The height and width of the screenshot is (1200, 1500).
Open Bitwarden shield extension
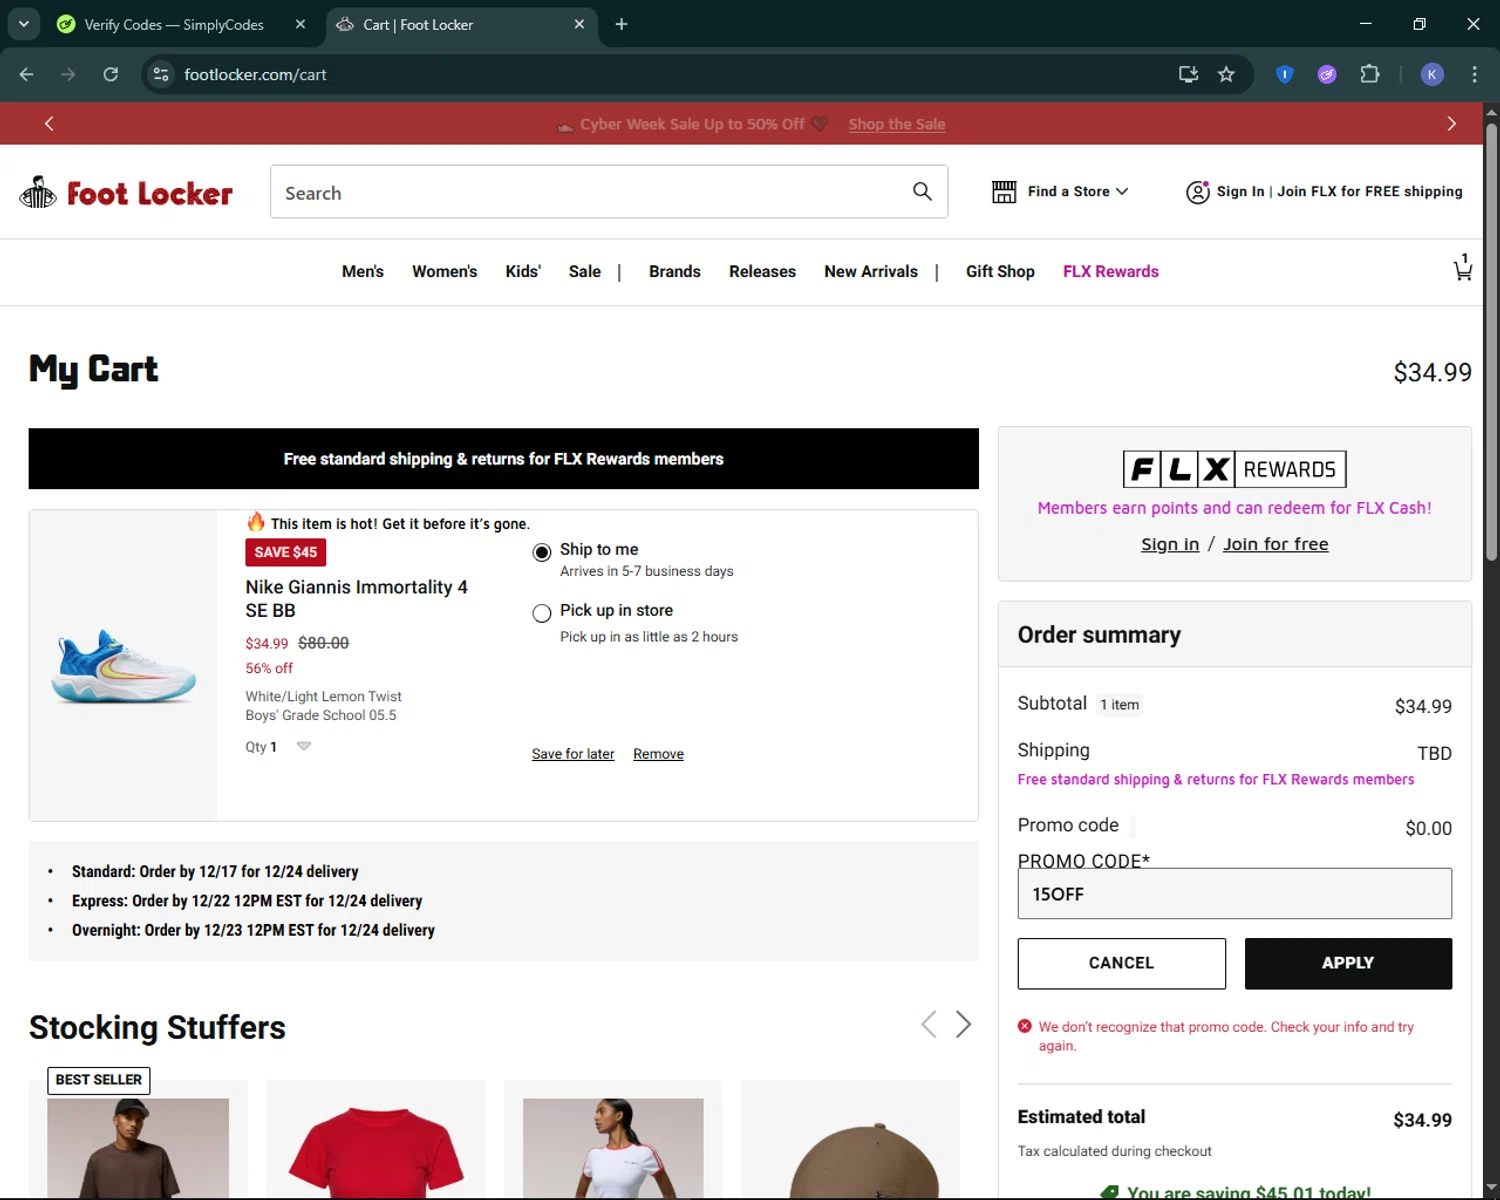pyautogui.click(x=1285, y=74)
